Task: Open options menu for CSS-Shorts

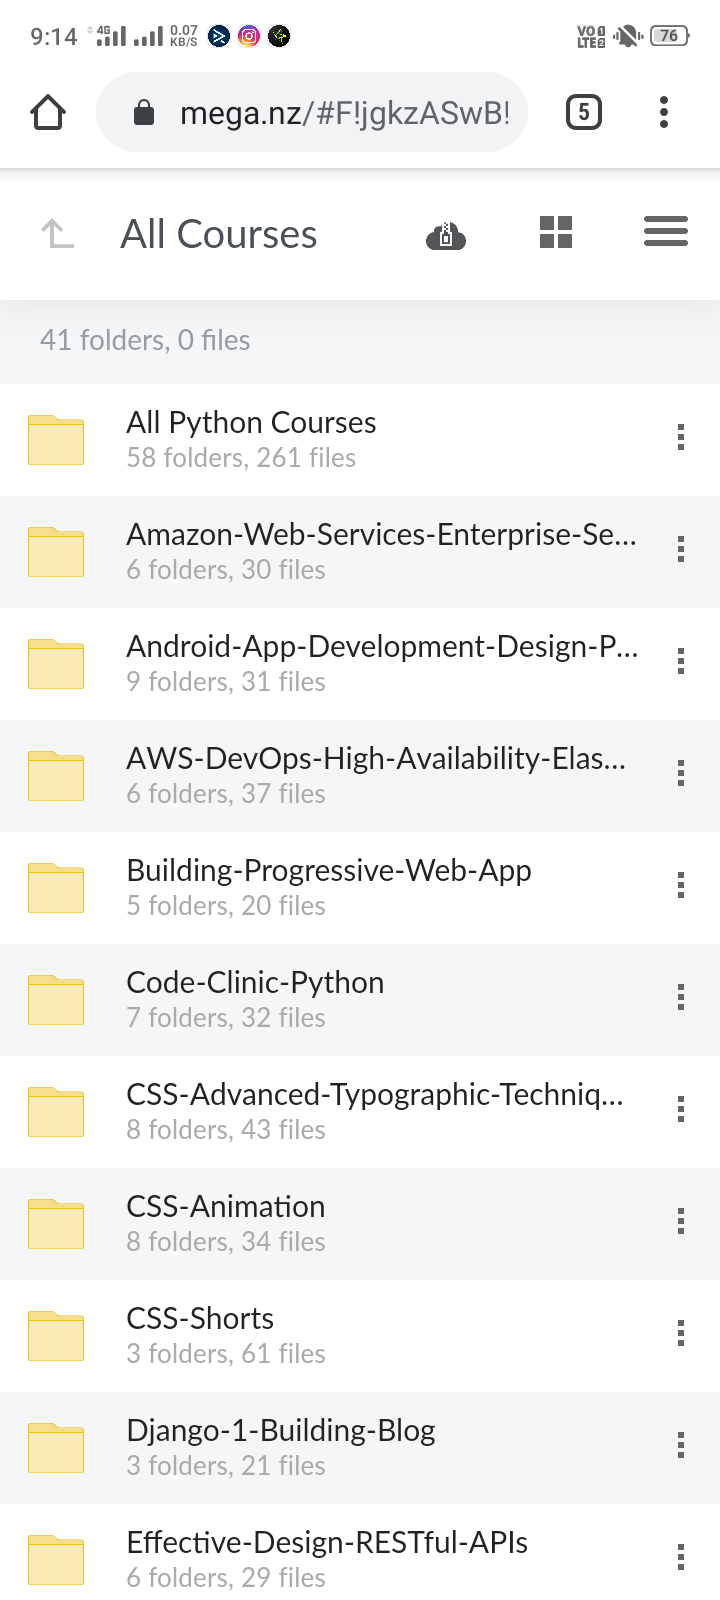Action: pyautogui.click(x=681, y=1333)
